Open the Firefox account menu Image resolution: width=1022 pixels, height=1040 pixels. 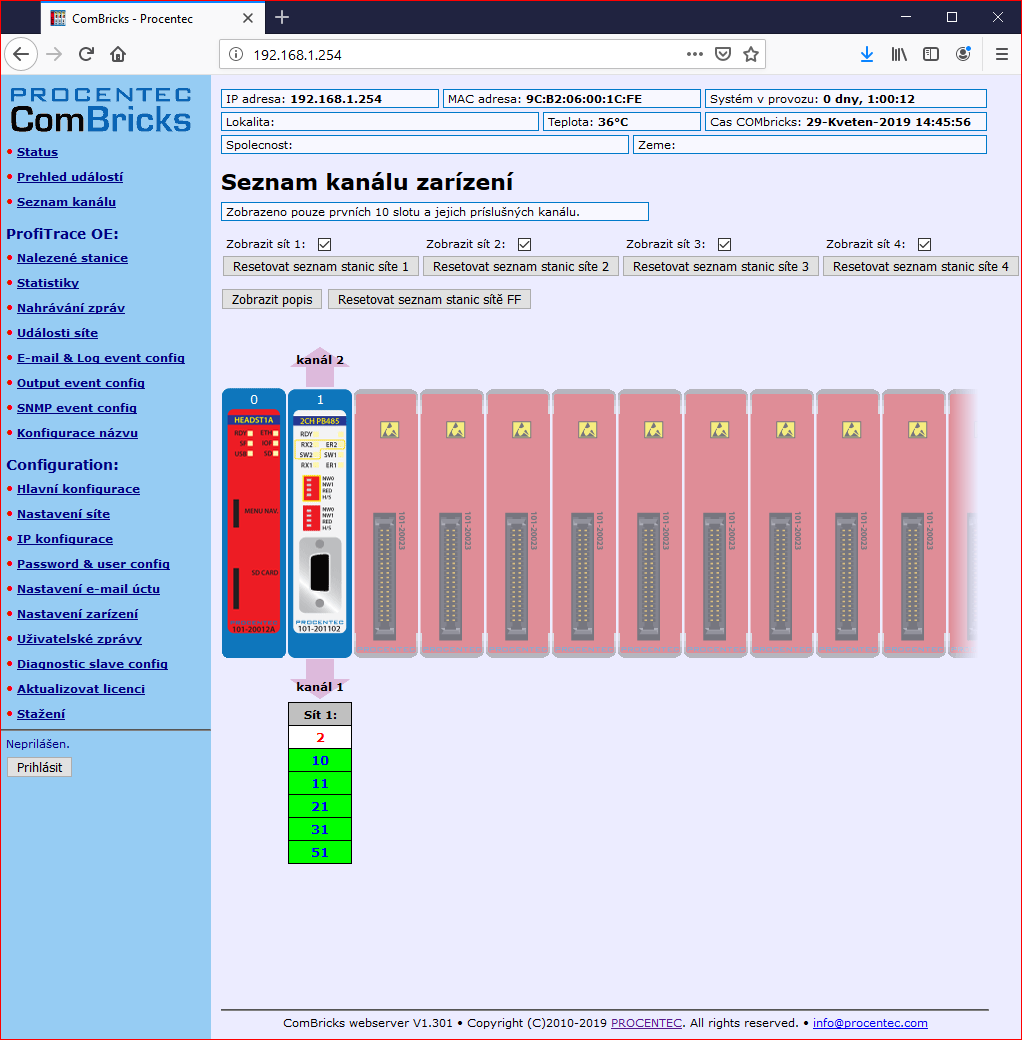click(x=963, y=54)
